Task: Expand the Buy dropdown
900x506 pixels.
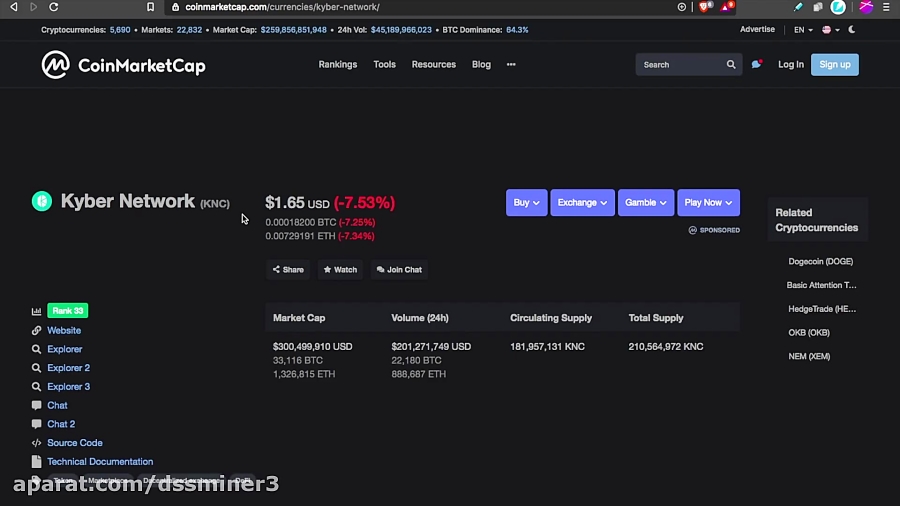Action: pos(526,203)
